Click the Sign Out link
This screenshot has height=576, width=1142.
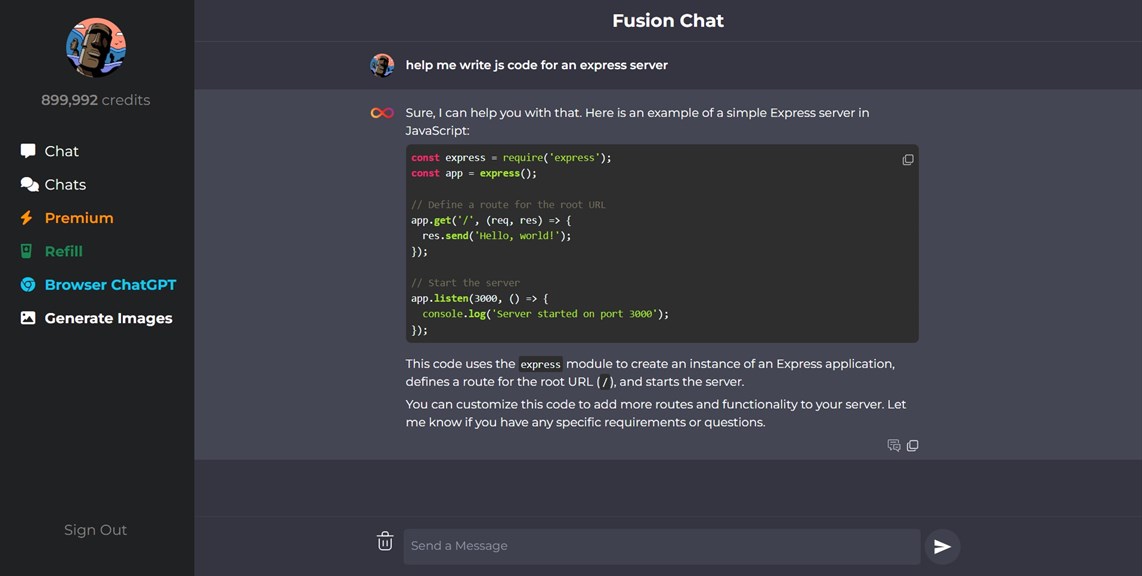[95, 530]
